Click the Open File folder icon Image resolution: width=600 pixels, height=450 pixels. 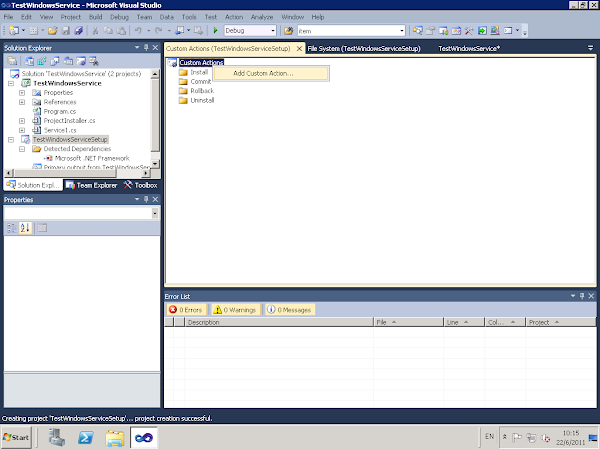[x=52, y=31]
